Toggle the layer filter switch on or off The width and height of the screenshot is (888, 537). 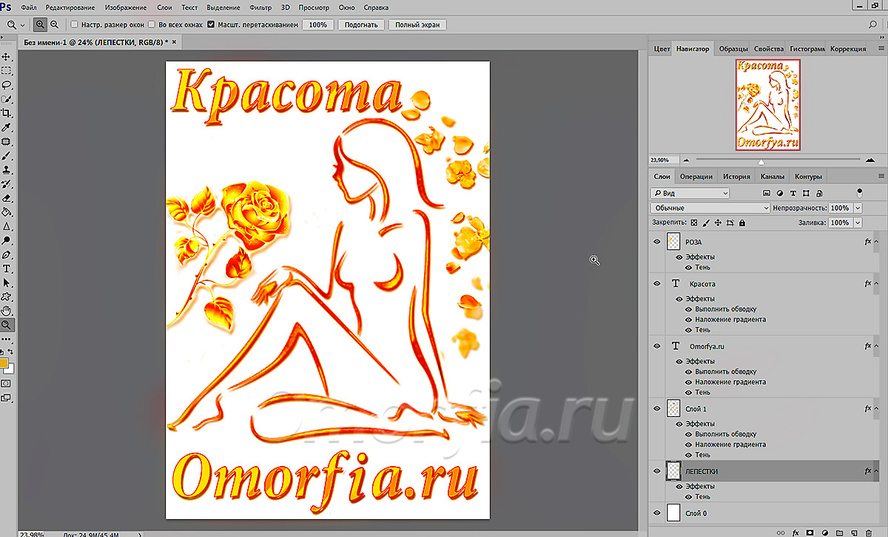tap(860, 193)
